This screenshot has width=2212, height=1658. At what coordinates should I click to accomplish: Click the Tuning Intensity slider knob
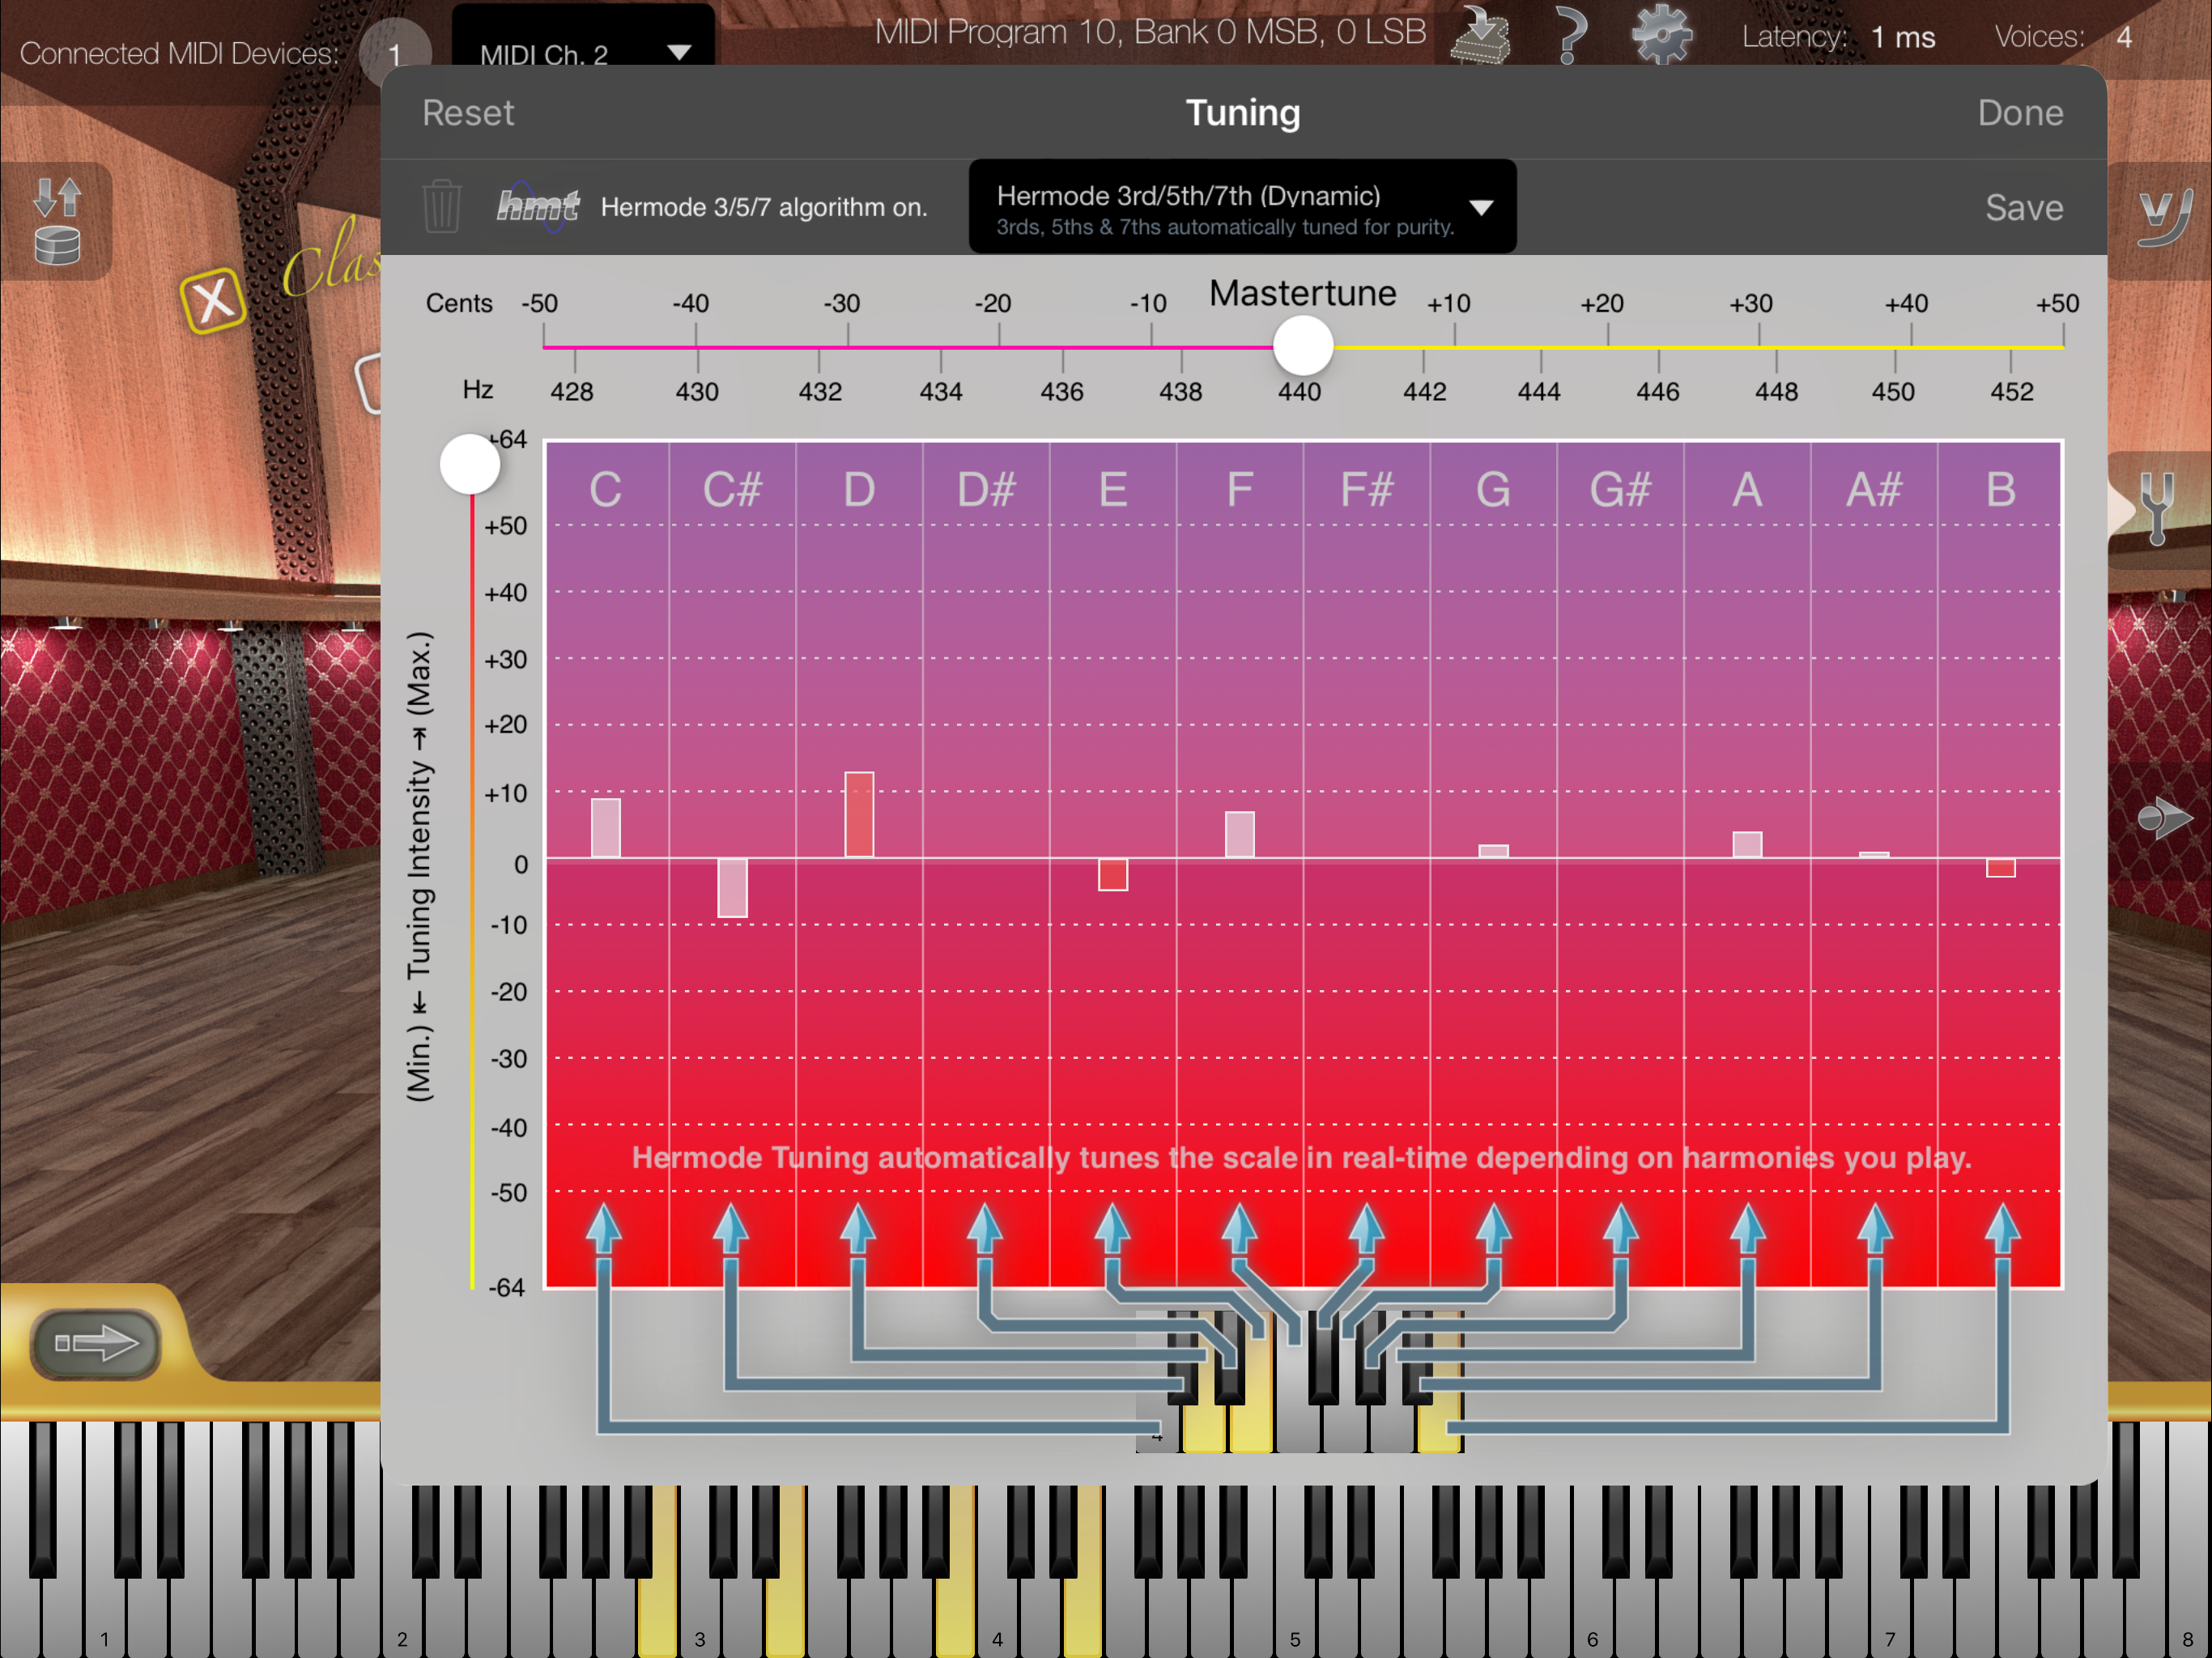[470, 464]
